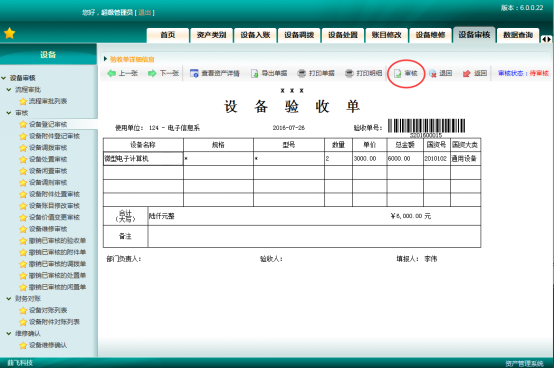This screenshot has height=368, width=554.
Task: Click the 微型电子计算机 device name cell
Action: (x=143, y=159)
